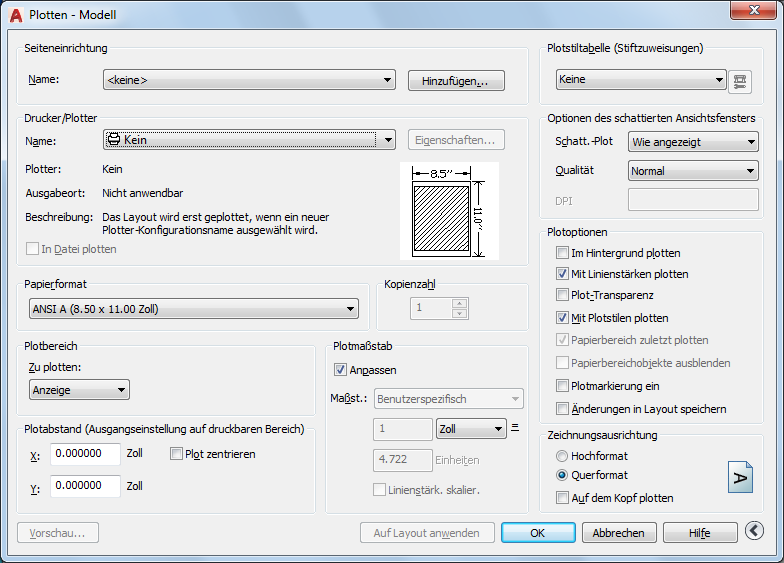
Task: Open the Schatt.-Plot dropdown
Action: [x=693, y=142]
